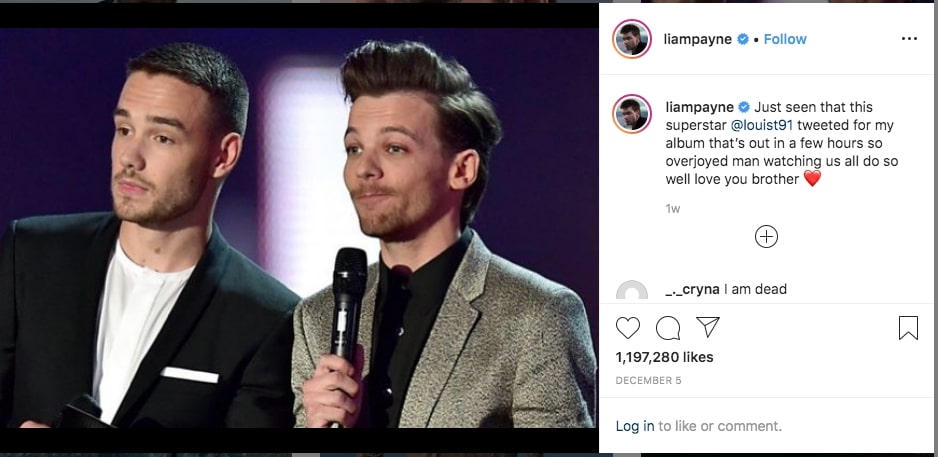
Task: Open the December 5 post date
Action: (x=648, y=381)
